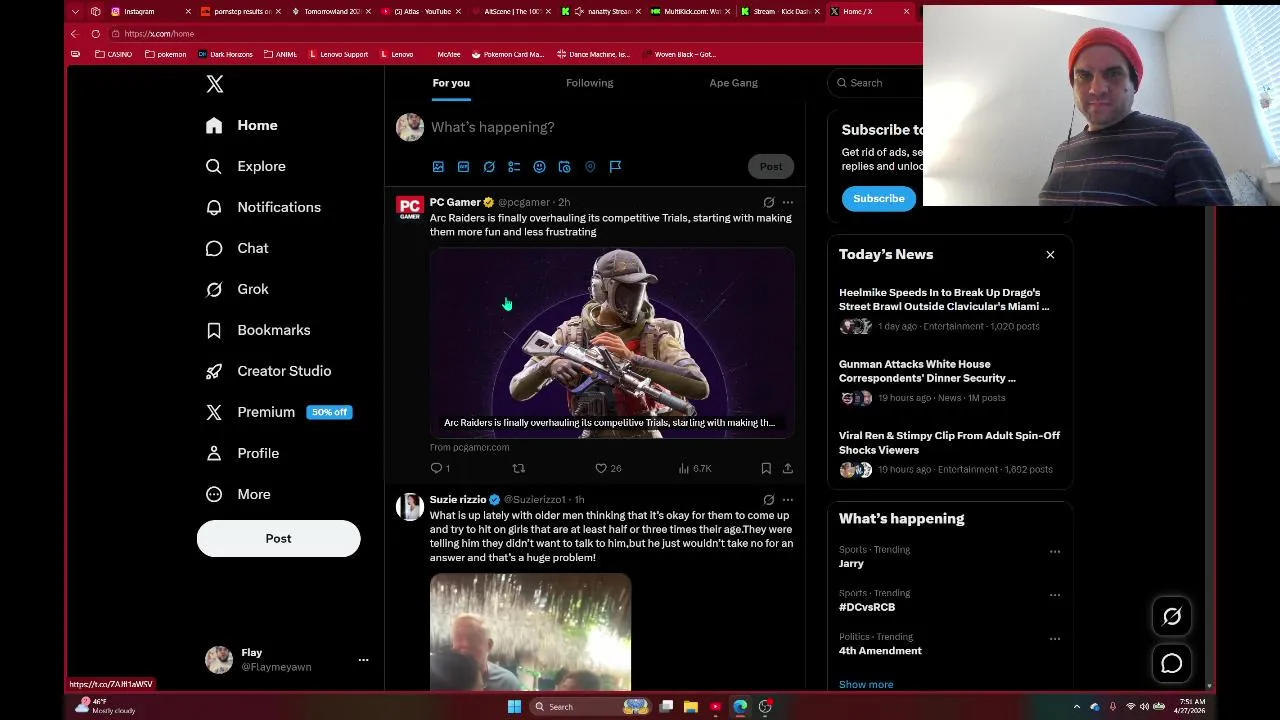The width and height of the screenshot is (1280, 720).
Task: Open Gunman Attacks White House news story
Action: coord(927,371)
